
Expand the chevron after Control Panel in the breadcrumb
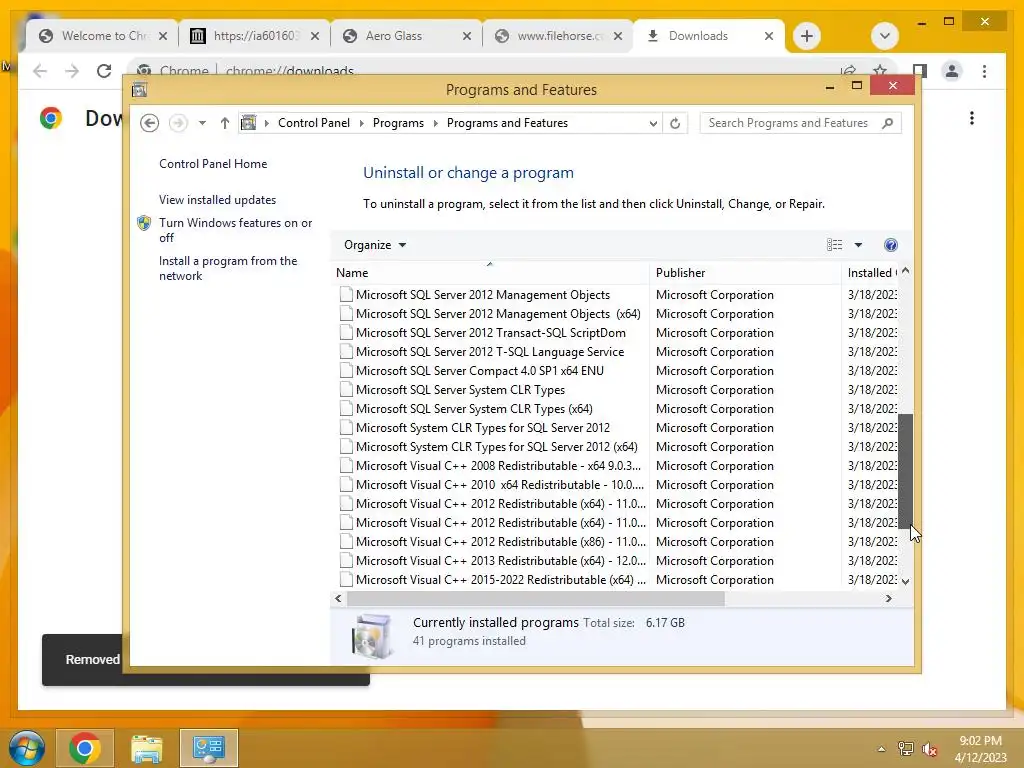click(x=362, y=123)
